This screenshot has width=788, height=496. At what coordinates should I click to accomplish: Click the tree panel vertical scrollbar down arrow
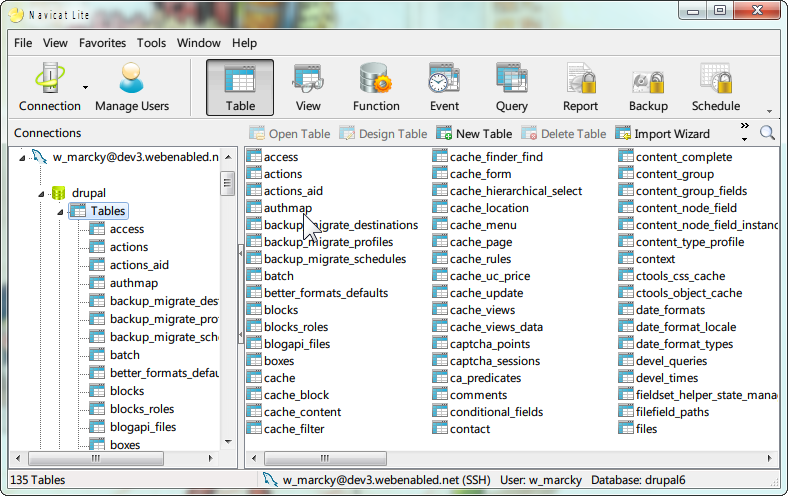click(228, 442)
